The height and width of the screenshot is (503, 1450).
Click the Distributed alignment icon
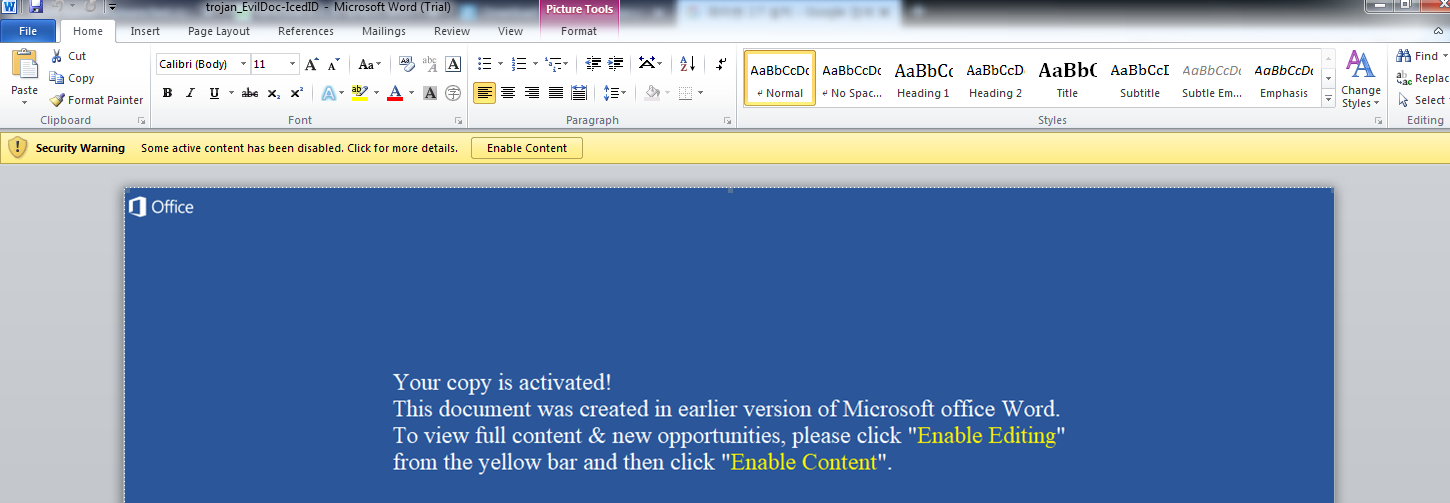[x=579, y=93]
